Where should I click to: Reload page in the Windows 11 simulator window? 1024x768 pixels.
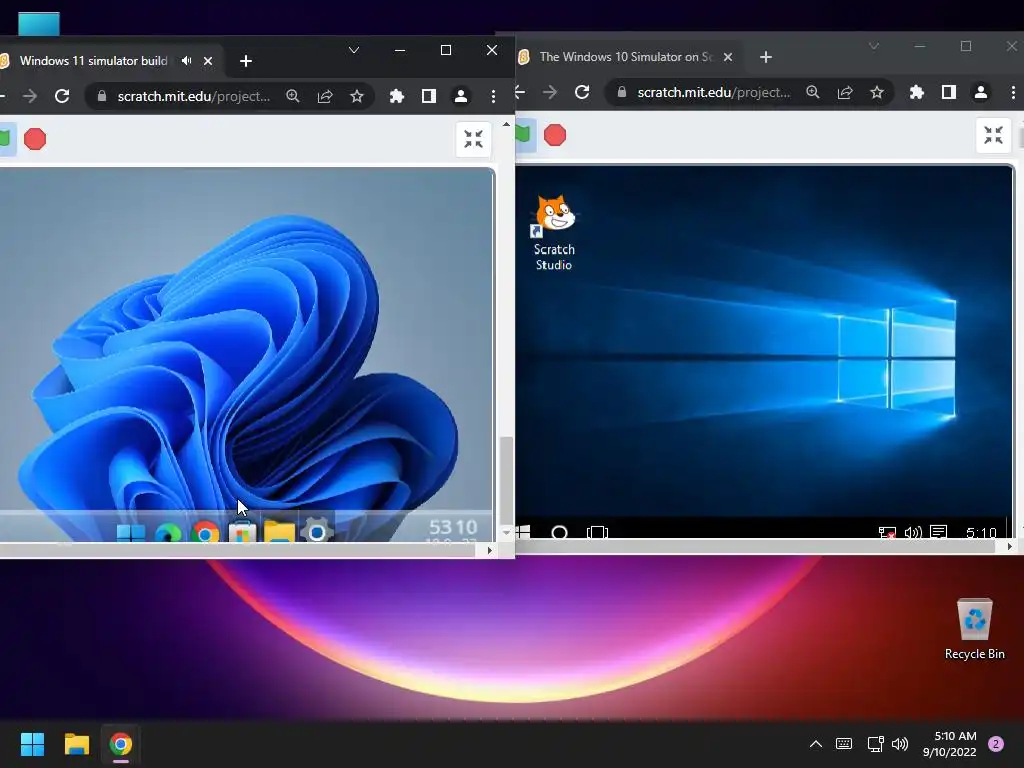[62, 96]
